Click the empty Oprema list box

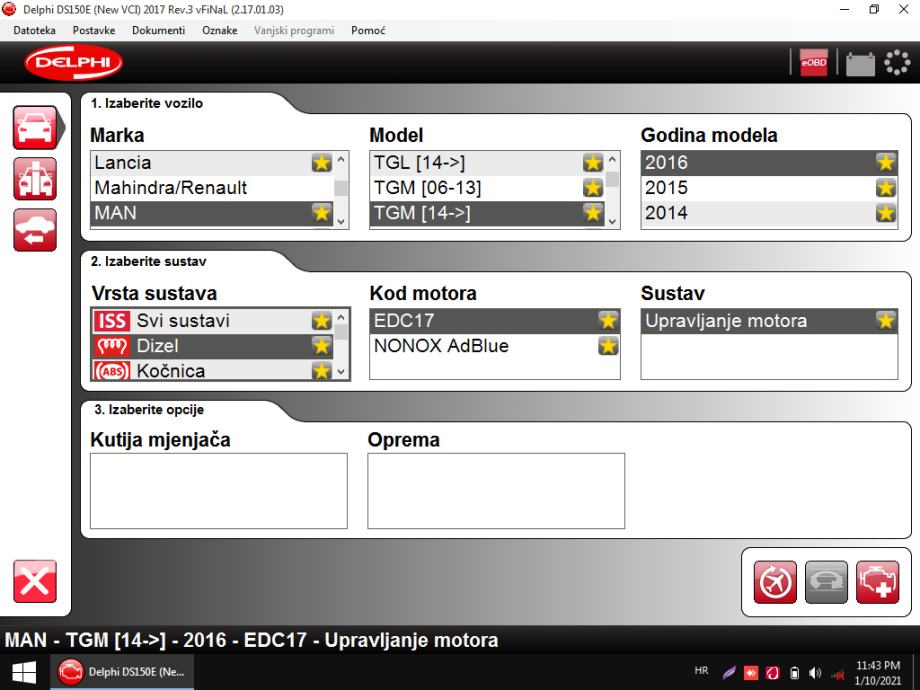[x=496, y=491]
